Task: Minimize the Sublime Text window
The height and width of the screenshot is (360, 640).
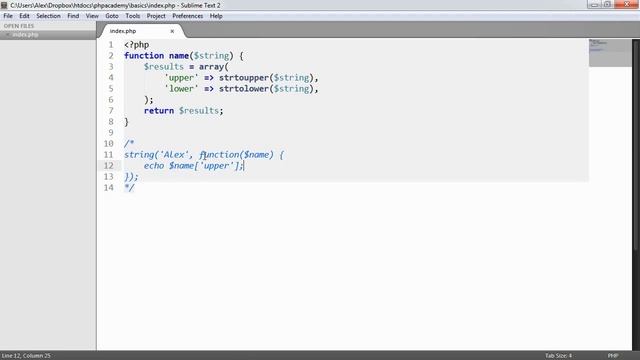Action: pyautogui.click(x=594, y=4)
